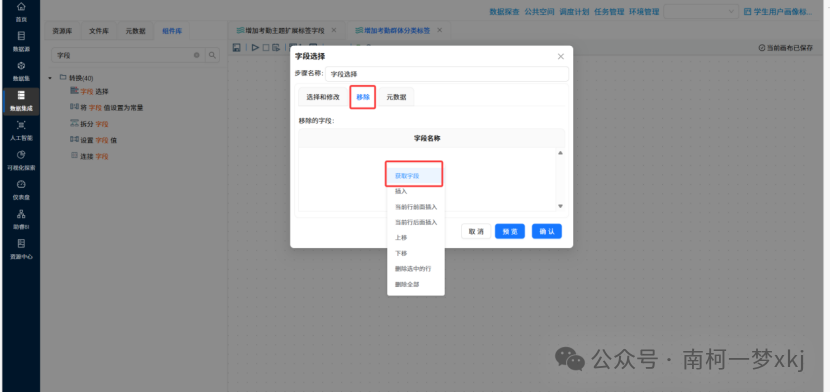Open 助睿BI in the left sidebar
This screenshot has height=392, width=830.
[21, 220]
